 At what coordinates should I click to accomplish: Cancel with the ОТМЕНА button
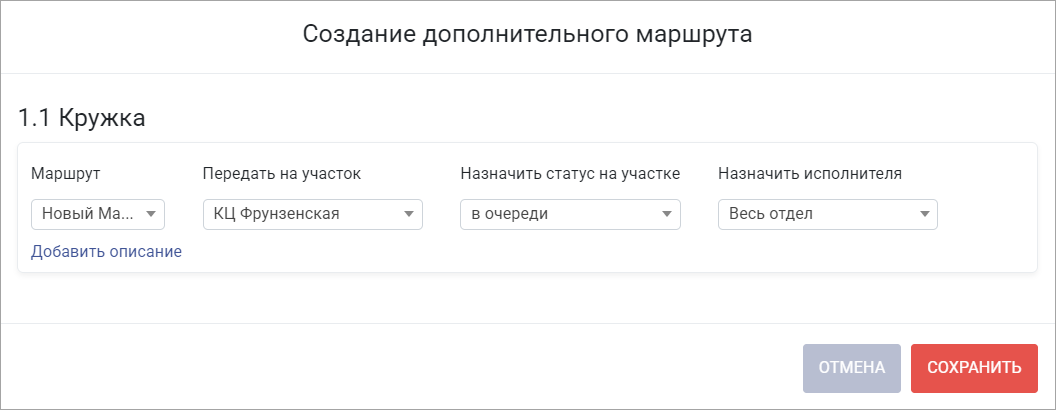coord(851,368)
